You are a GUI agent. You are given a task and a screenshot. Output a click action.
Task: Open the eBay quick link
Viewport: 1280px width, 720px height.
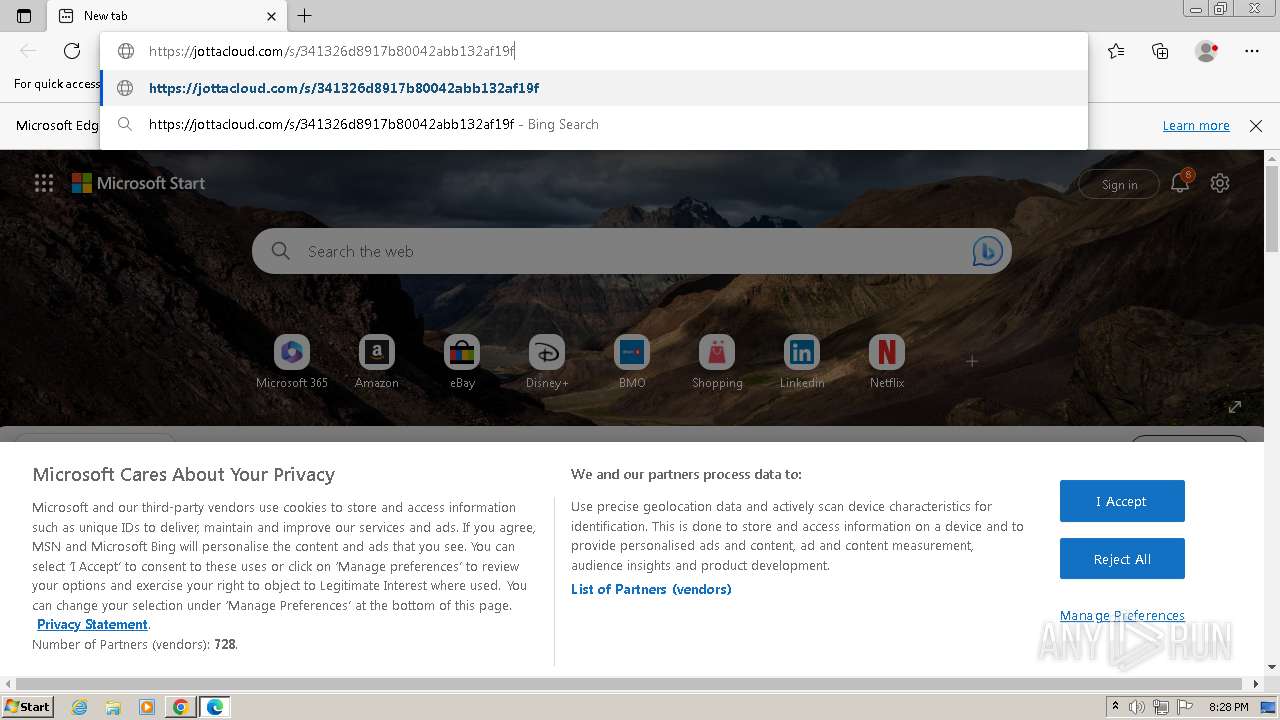pos(462,362)
